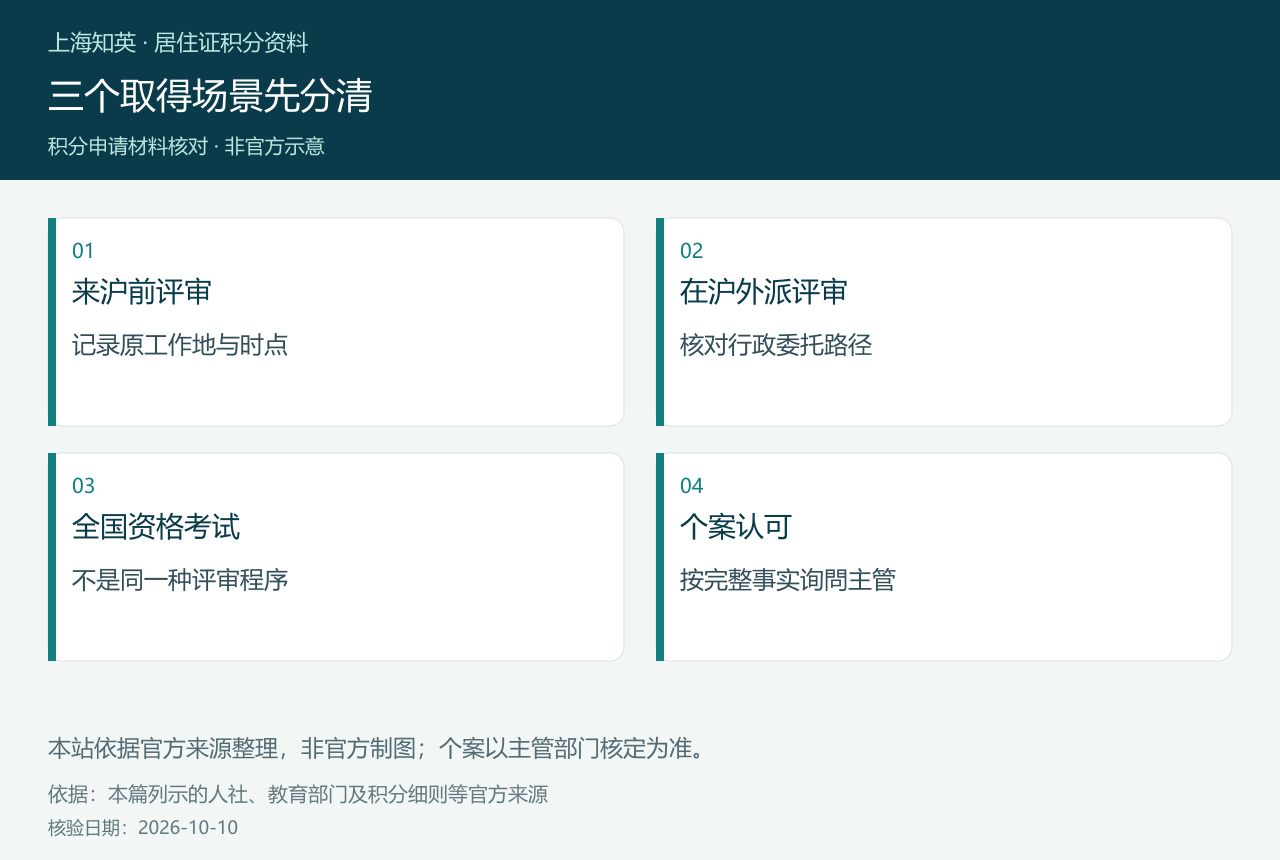Click the number 01 label
The height and width of the screenshot is (860, 1280).
[83, 251]
